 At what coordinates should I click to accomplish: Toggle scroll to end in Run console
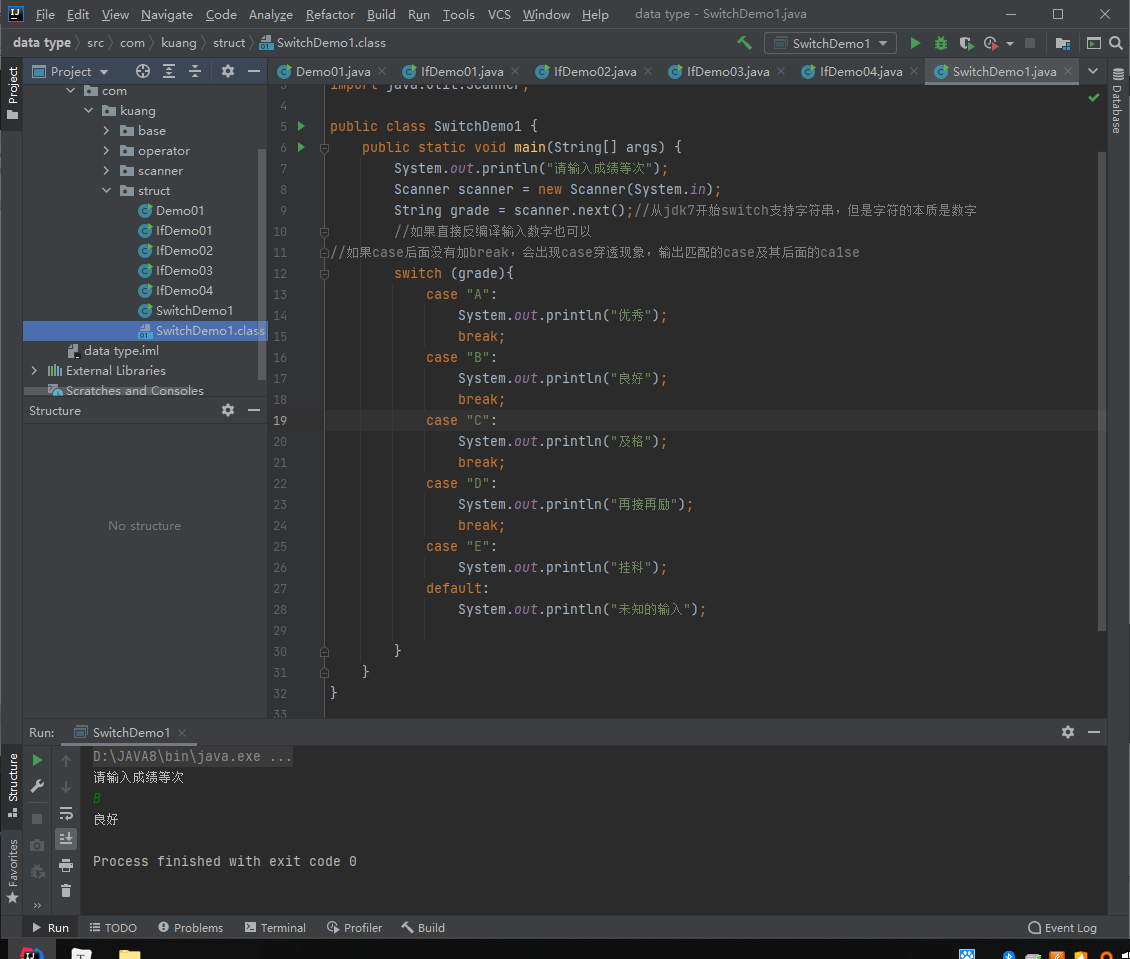(x=66, y=838)
